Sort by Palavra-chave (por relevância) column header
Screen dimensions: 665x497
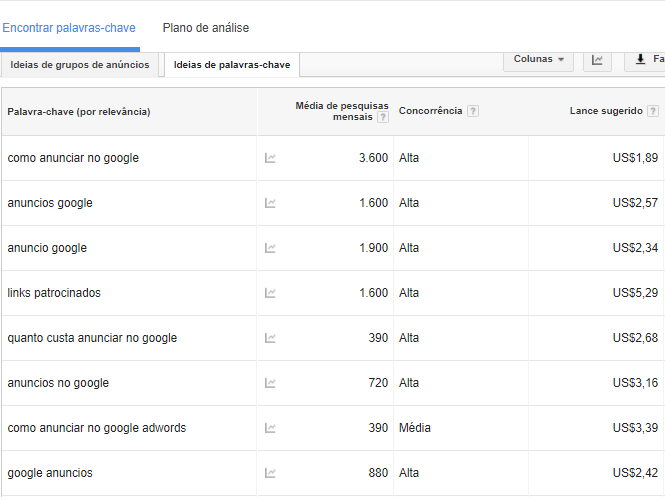[79, 112]
